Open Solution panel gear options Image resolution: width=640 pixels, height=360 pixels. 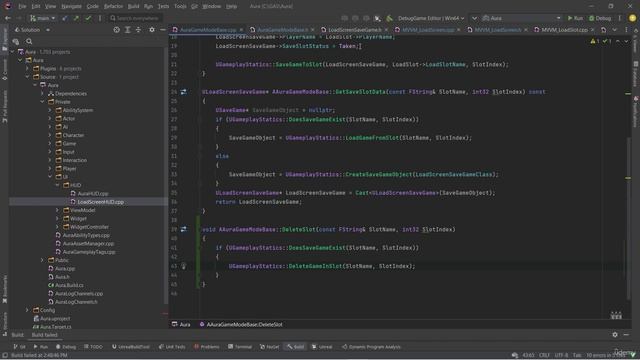152,30
